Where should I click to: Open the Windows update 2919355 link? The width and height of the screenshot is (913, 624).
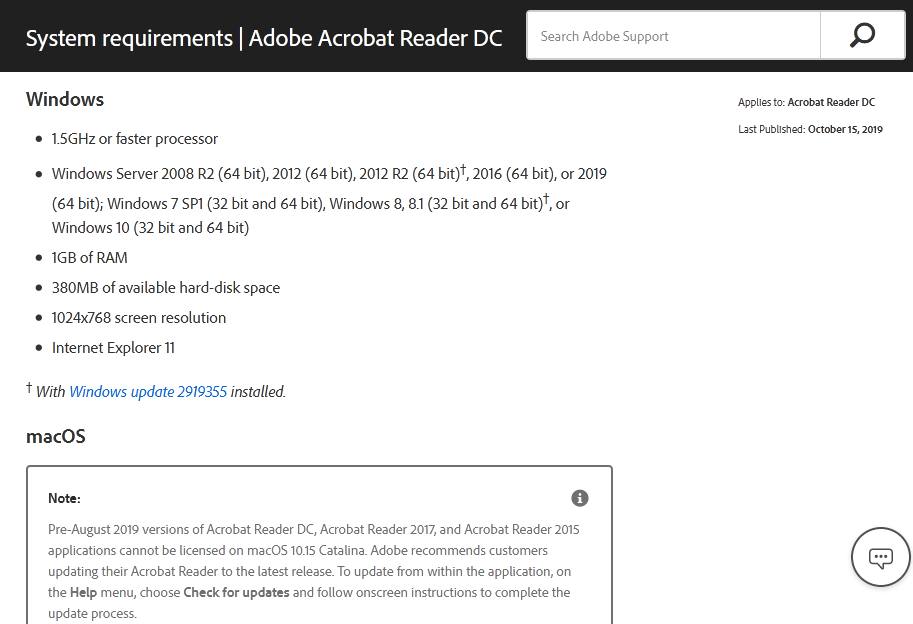(x=148, y=391)
